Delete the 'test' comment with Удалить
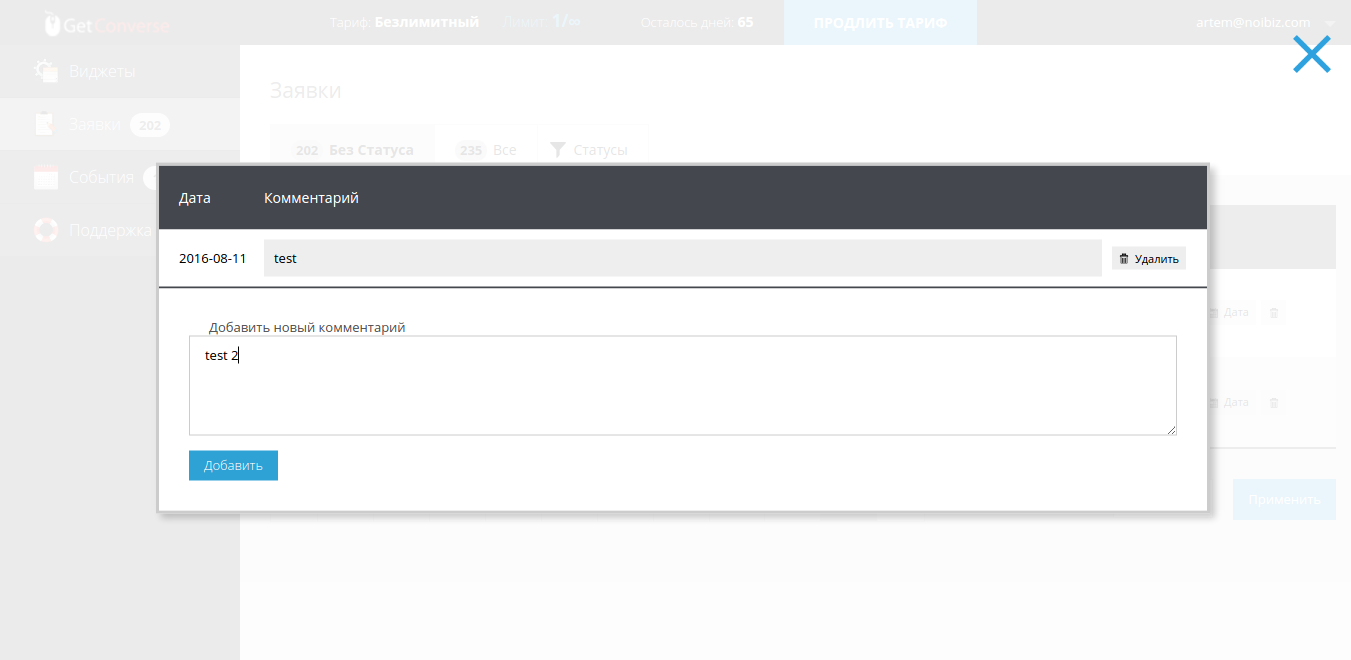 coord(1149,258)
